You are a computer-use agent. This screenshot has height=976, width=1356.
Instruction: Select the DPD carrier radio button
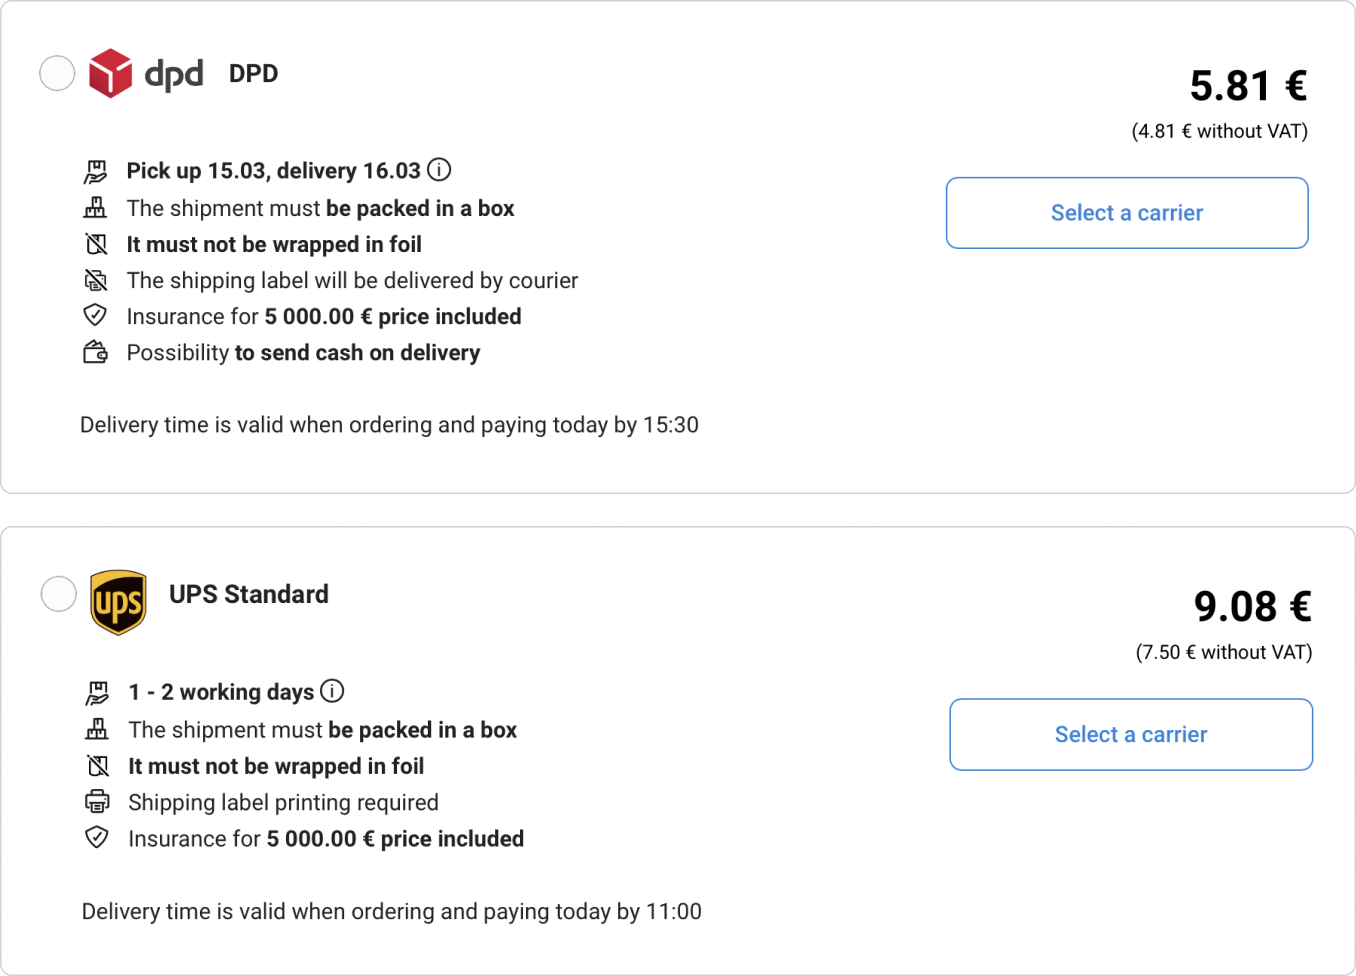[57, 73]
